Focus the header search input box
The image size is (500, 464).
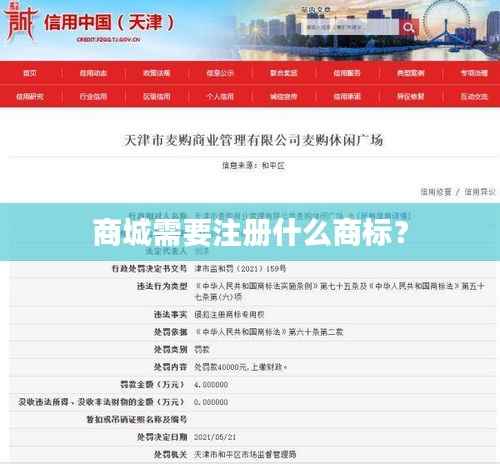coord(351,27)
